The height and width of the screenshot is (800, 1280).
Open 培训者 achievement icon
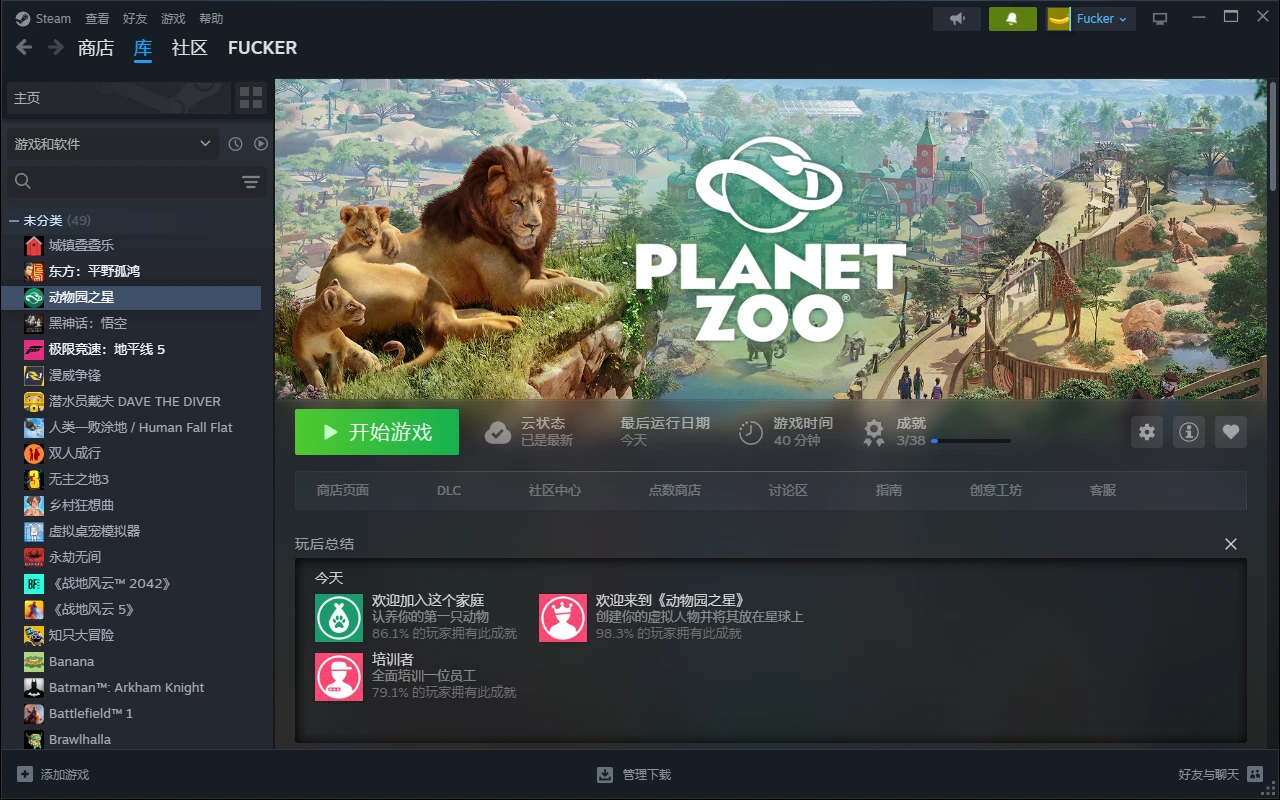339,677
